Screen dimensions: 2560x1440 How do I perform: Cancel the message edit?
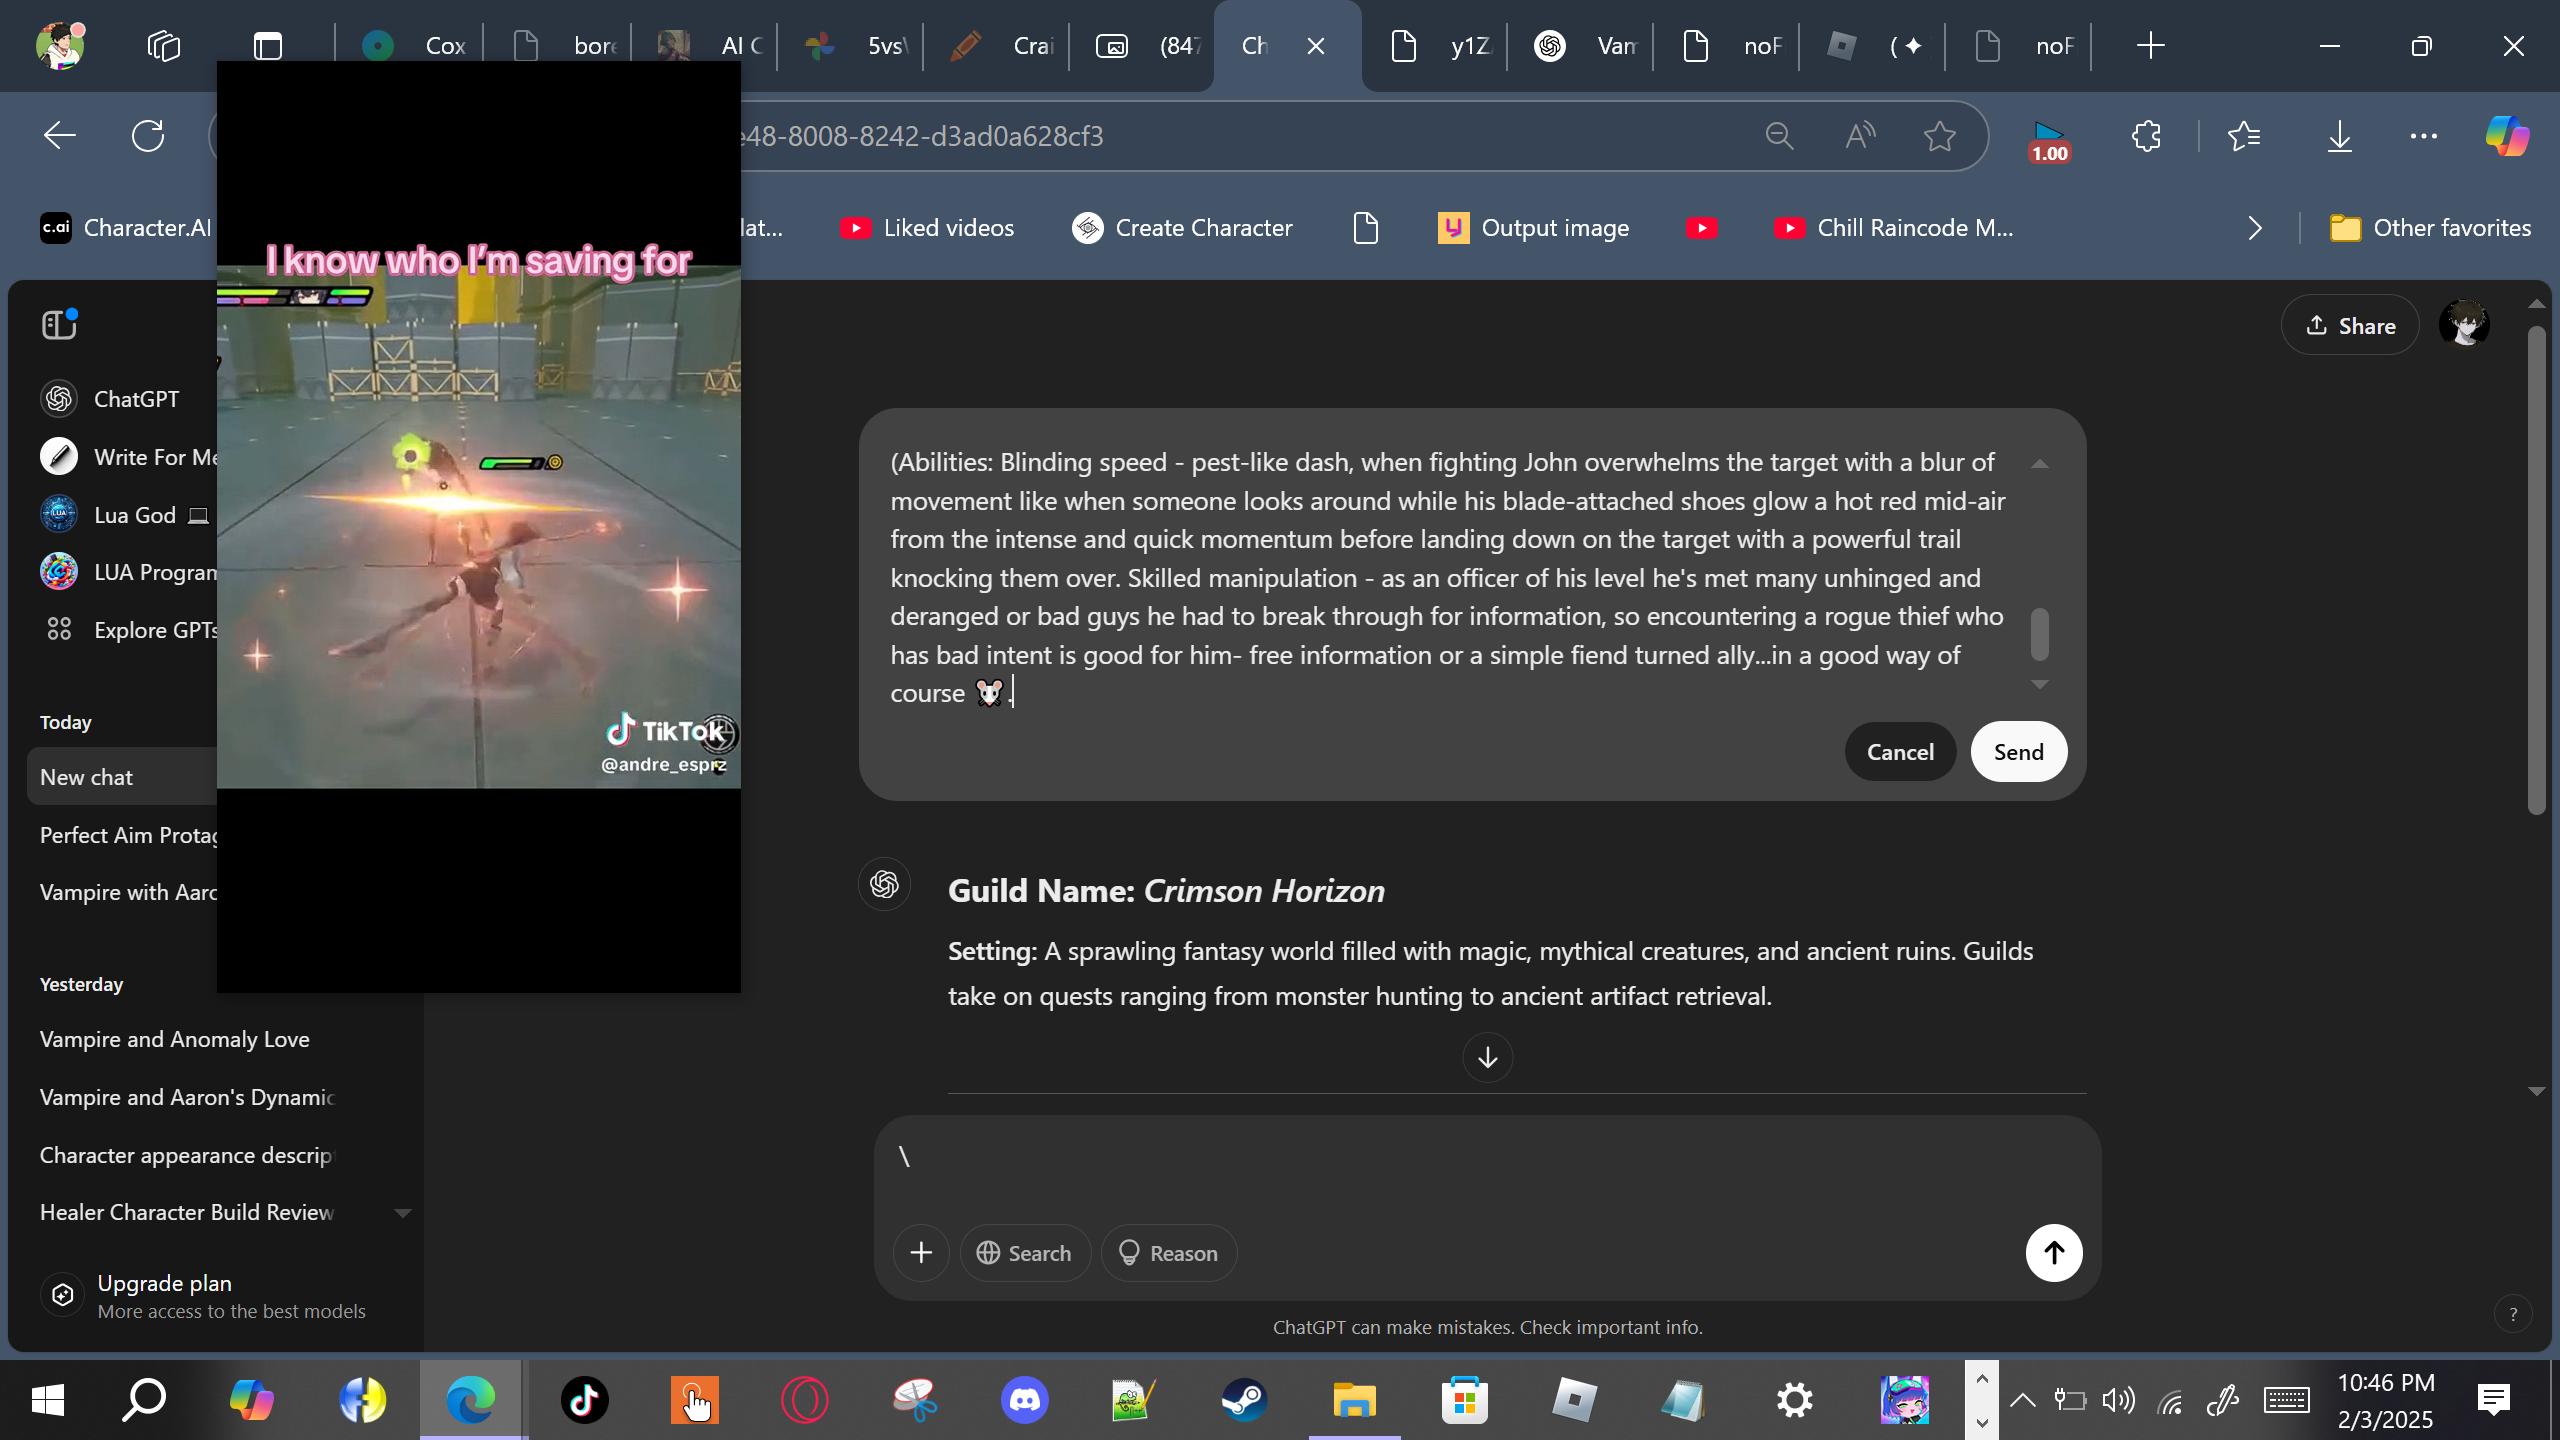click(x=1900, y=752)
